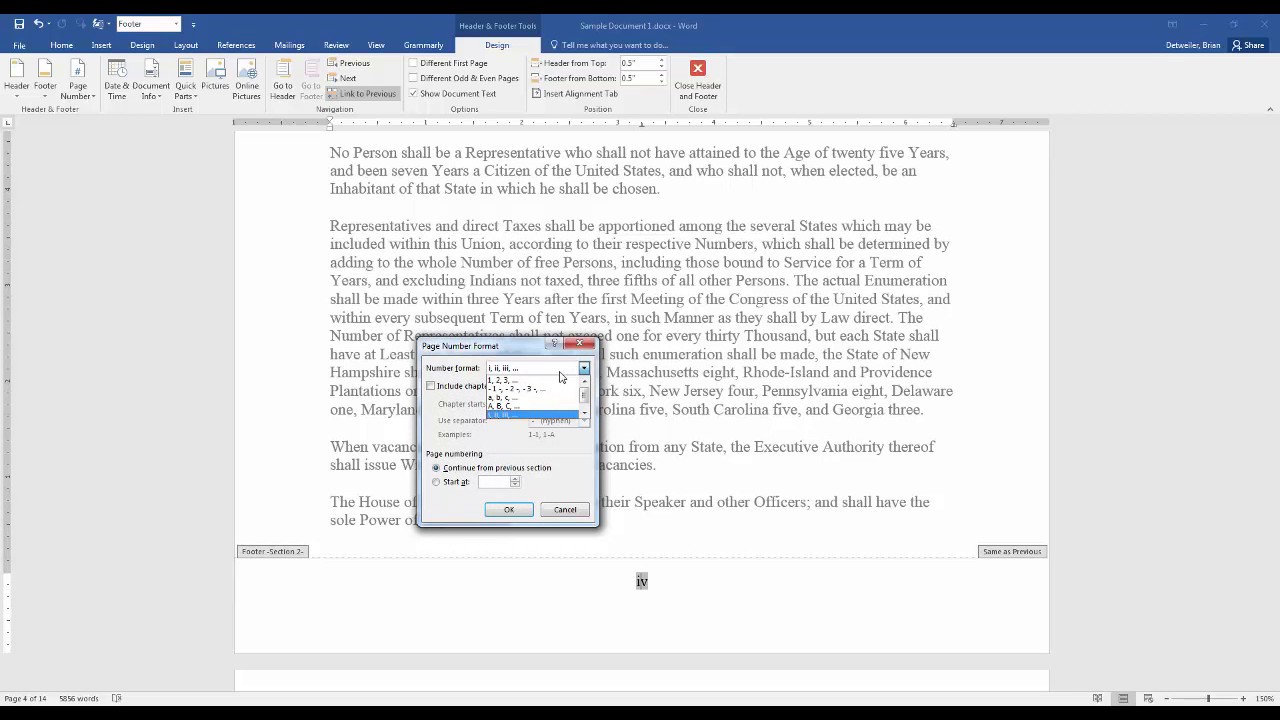Collapse the ribbon with the arrow
Image resolution: width=1280 pixels, height=720 pixels.
tap(1270, 109)
